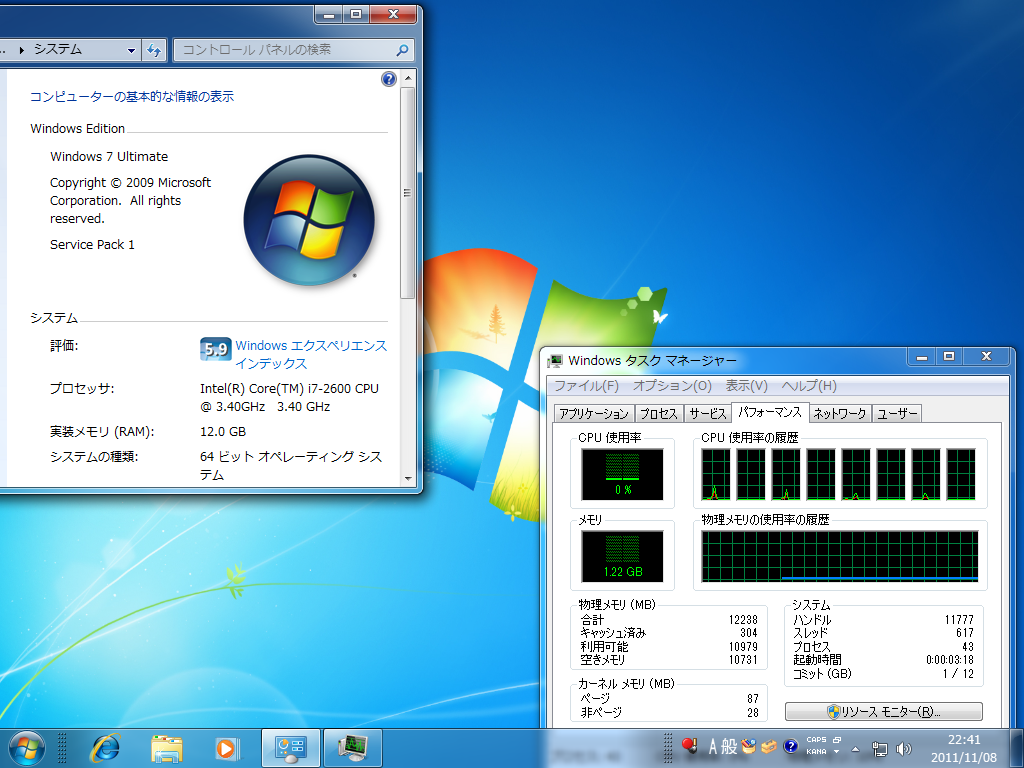1024x768 pixels.
Task: Click the 起動時間 value '0:00:03:18'
Action: [950, 660]
